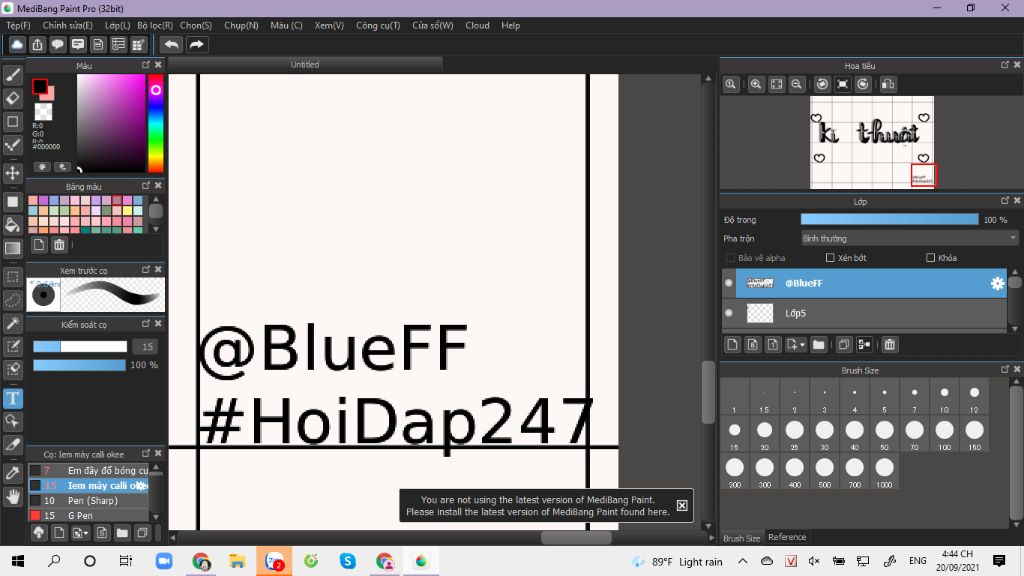The height and width of the screenshot is (576, 1024).
Task: Dismiss the update notification
Action: tap(682, 505)
